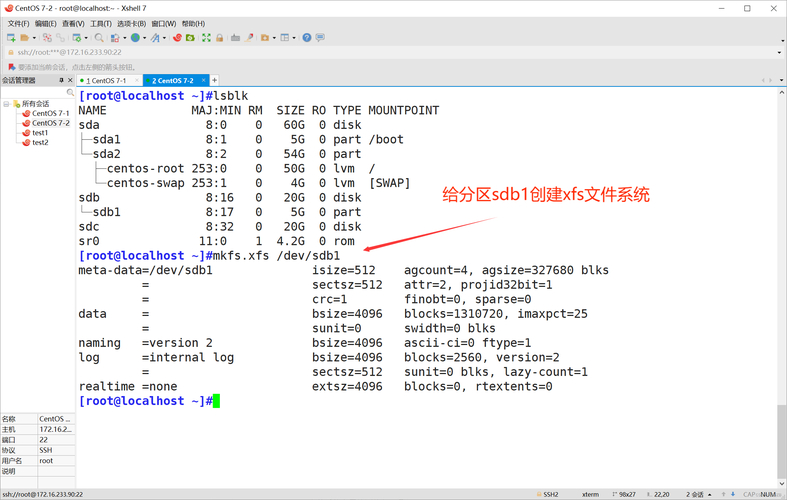Click the highlight pen toolbar icon
Screen dimensions: 787x500
pos(248,38)
